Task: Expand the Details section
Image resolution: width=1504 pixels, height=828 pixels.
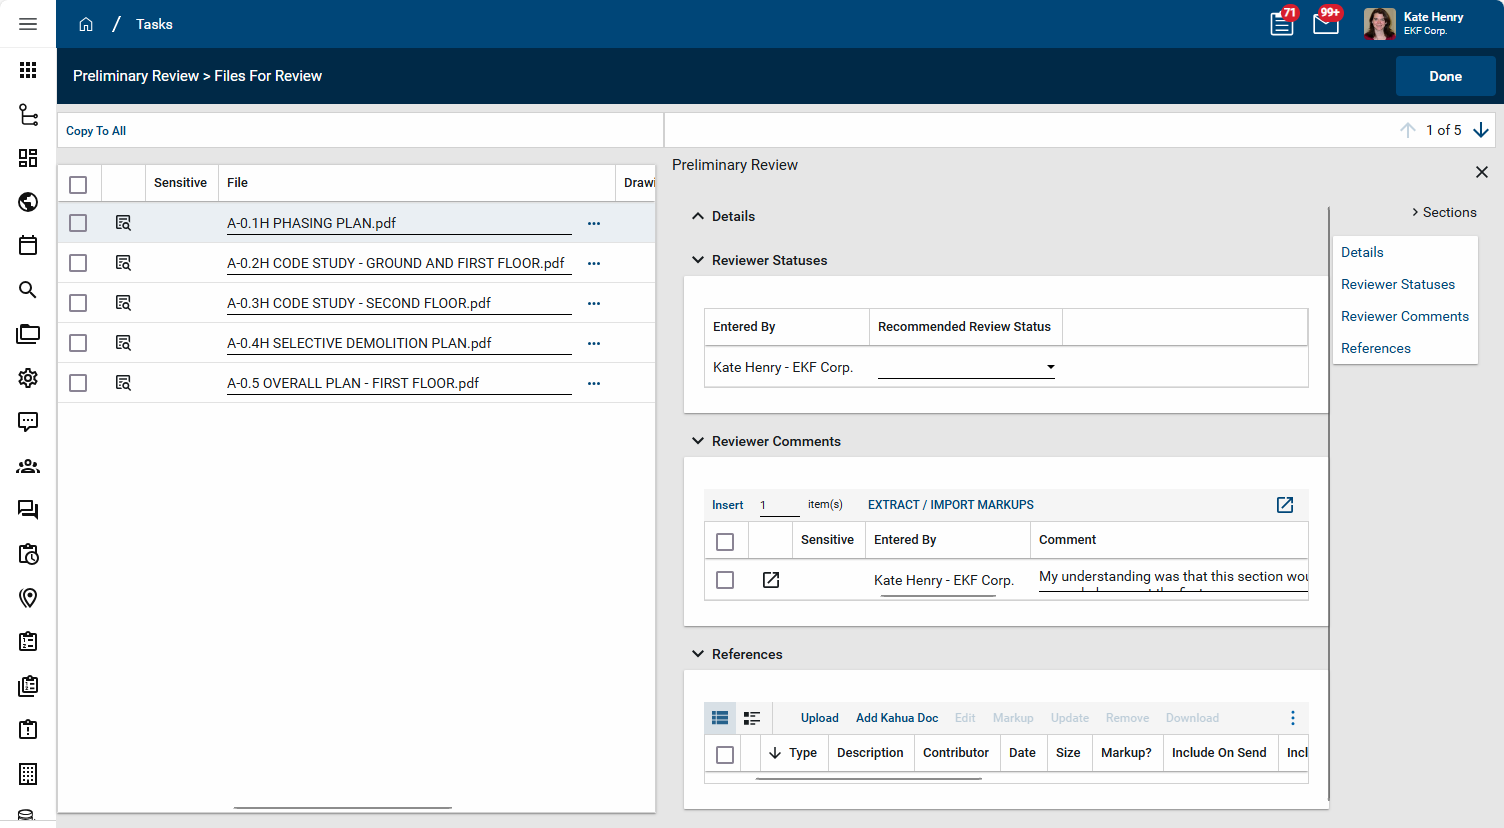Action: point(698,216)
